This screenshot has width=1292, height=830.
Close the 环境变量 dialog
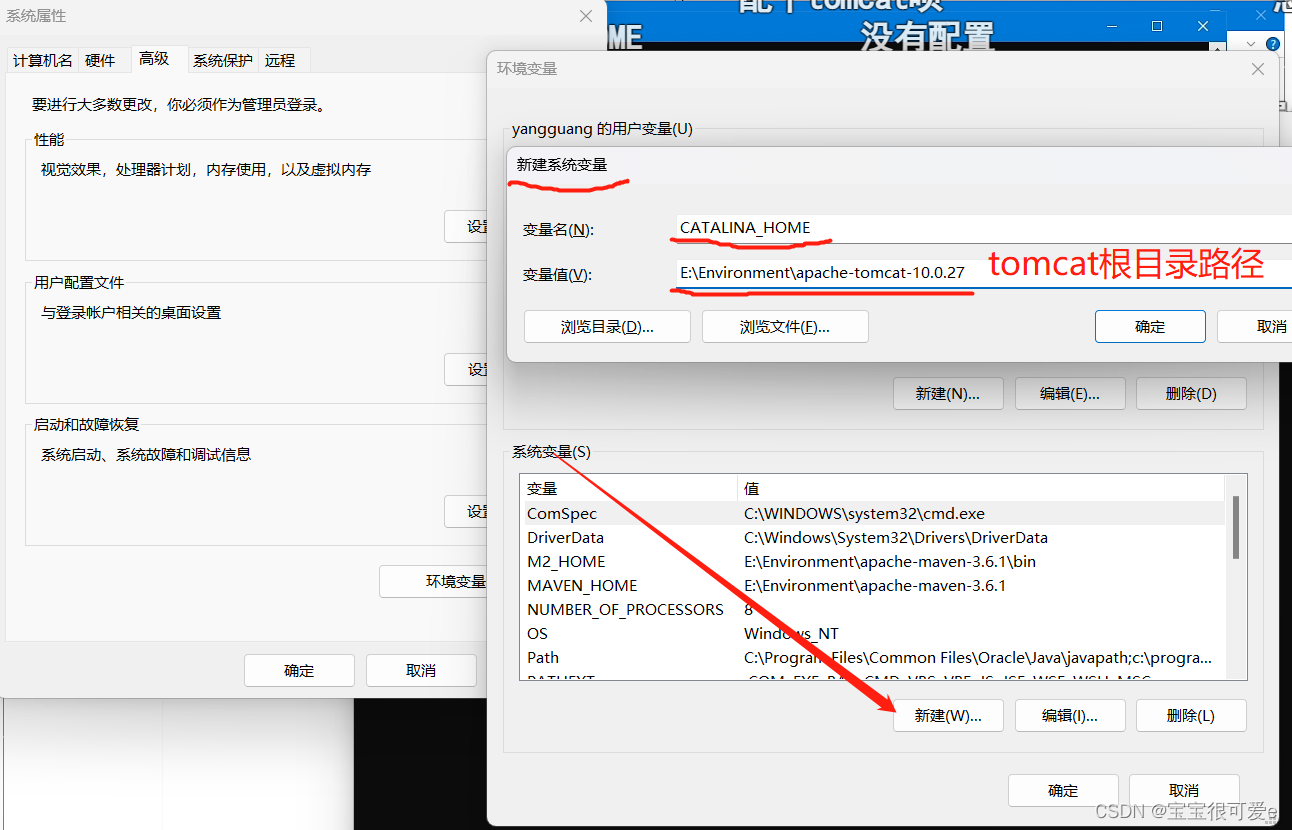[x=1258, y=69]
